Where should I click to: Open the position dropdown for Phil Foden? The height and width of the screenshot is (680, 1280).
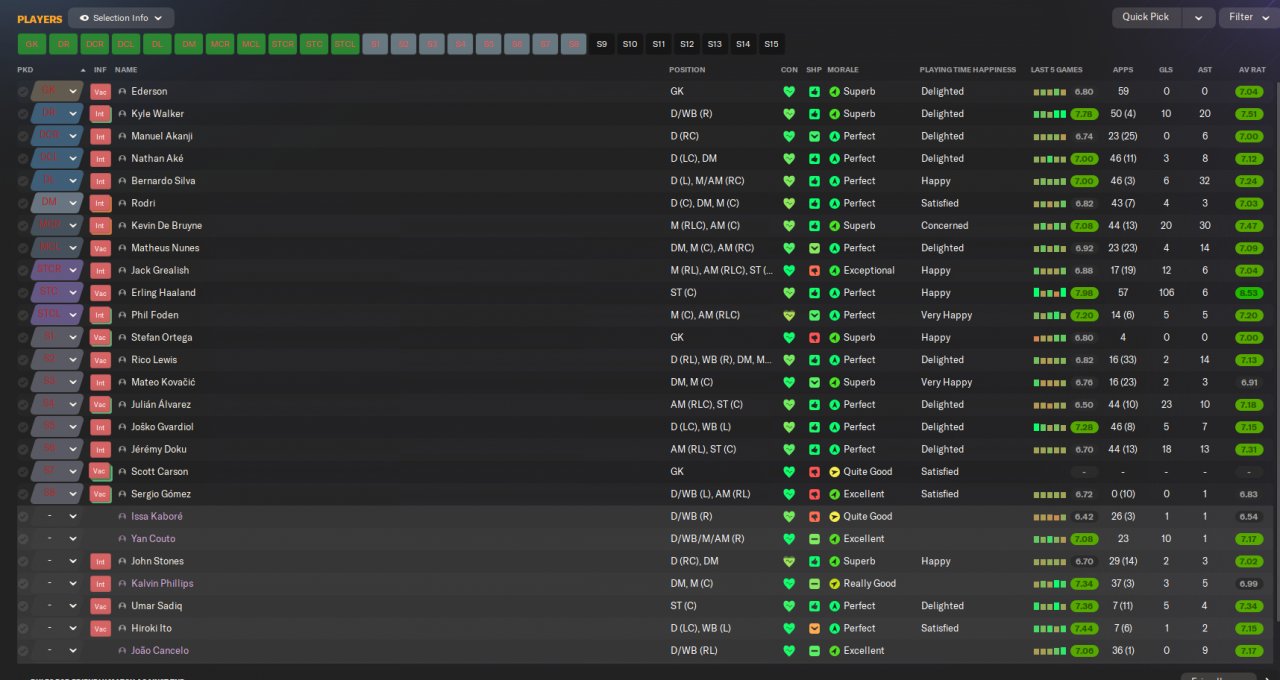tap(73, 315)
